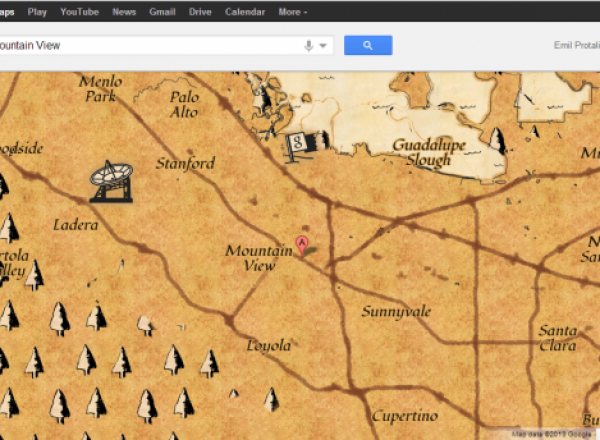The image size is (600, 440).
Task: Open YouTube in the top bar
Action: [x=80, y=12]
